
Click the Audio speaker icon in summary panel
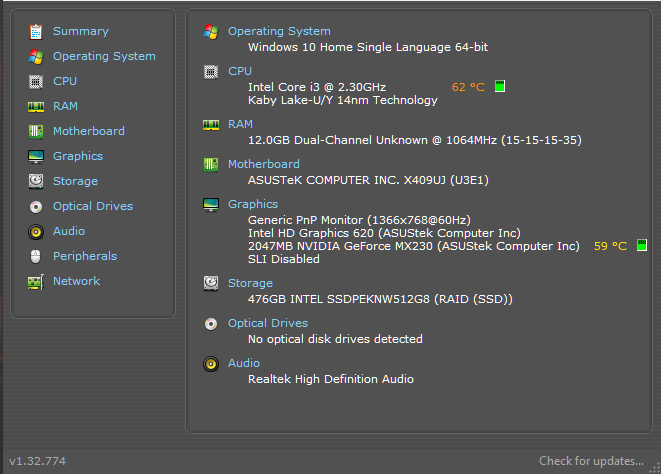pyautogui.click(x=211, y=364)
